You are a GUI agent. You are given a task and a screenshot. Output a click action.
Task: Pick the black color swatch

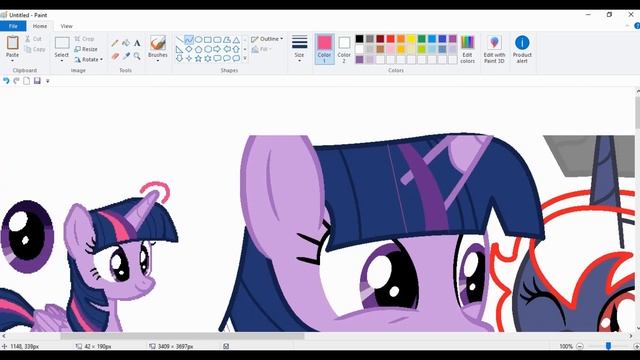pyautogui.click(x=359, y=39)
